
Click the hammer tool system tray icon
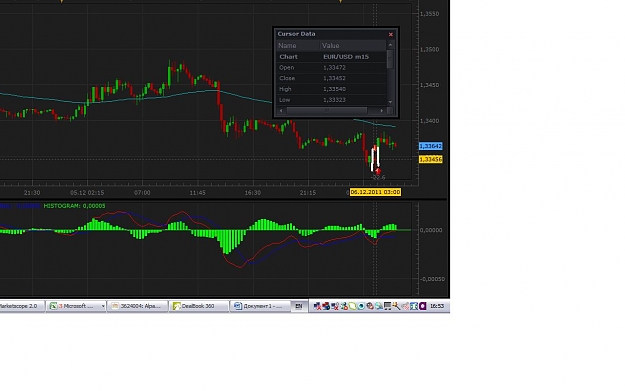point(396,306)
